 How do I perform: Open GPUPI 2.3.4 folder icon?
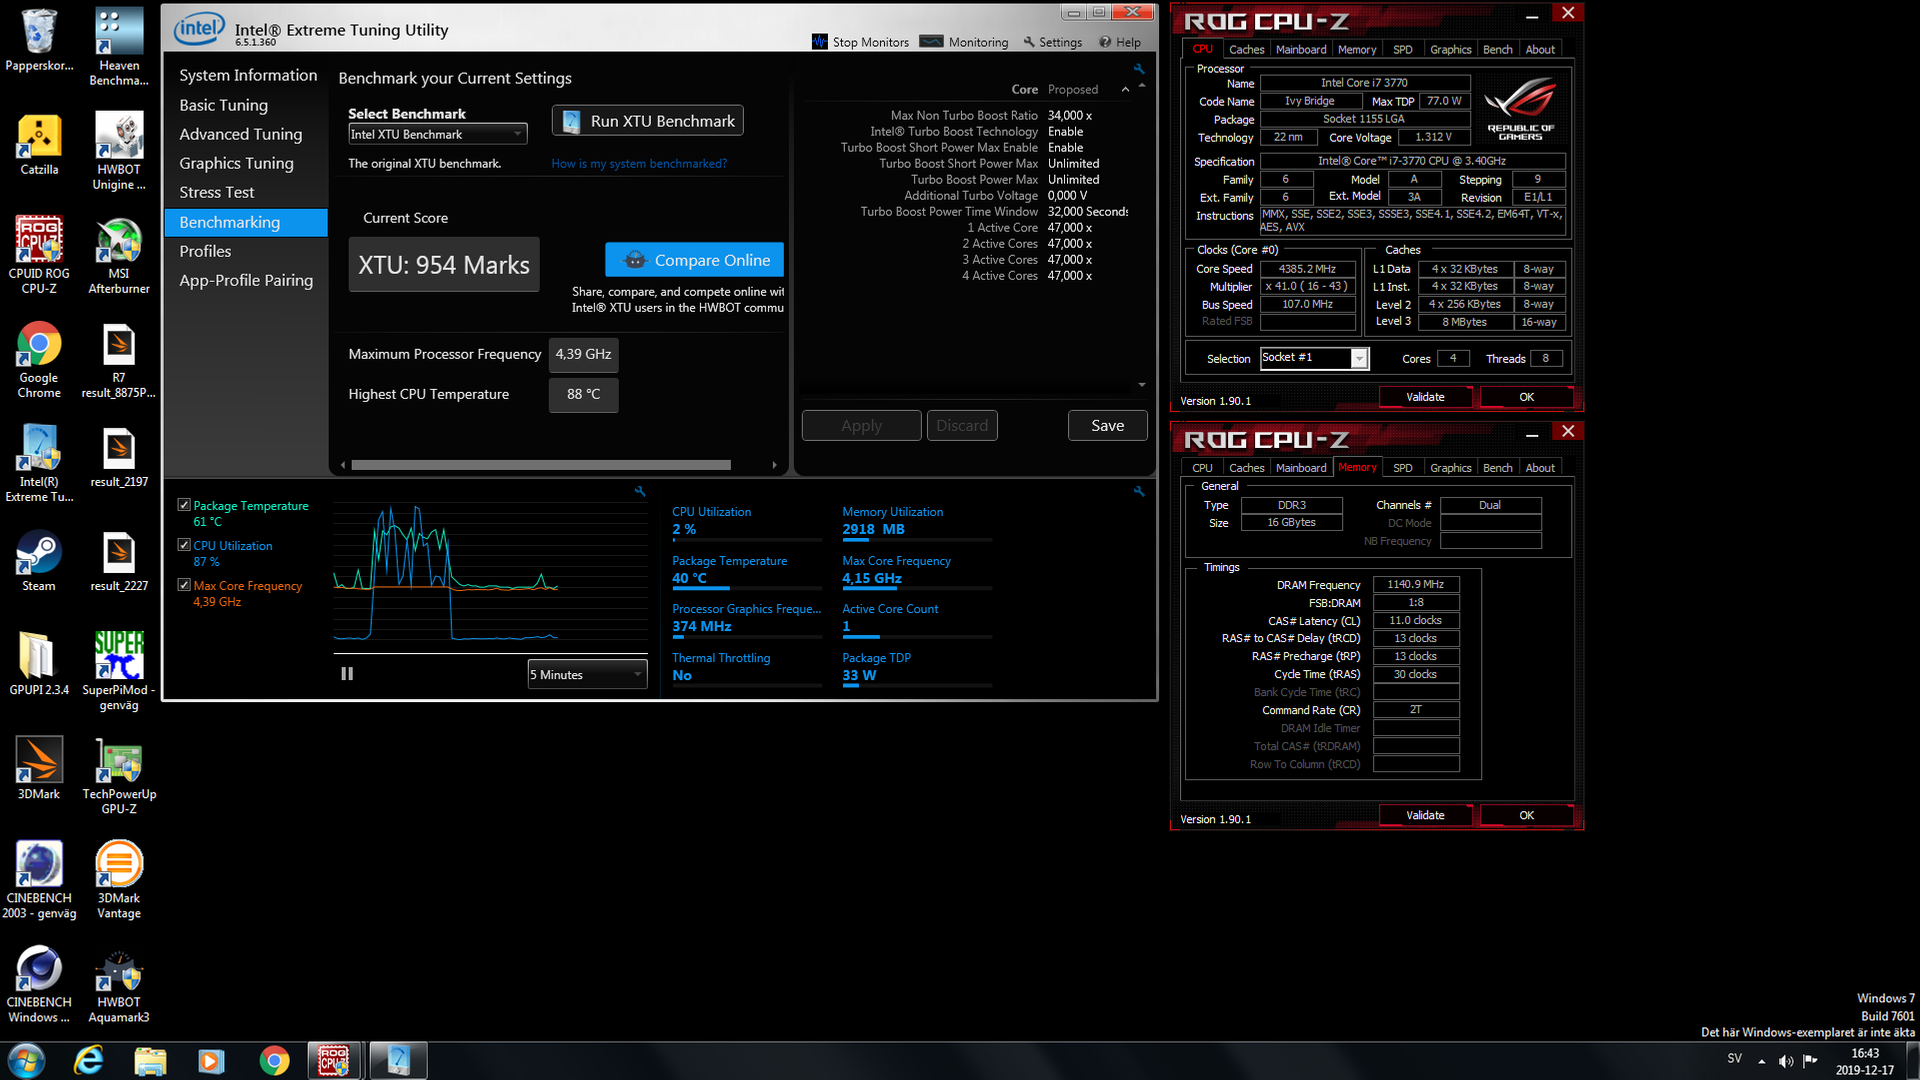coord(39,664)
